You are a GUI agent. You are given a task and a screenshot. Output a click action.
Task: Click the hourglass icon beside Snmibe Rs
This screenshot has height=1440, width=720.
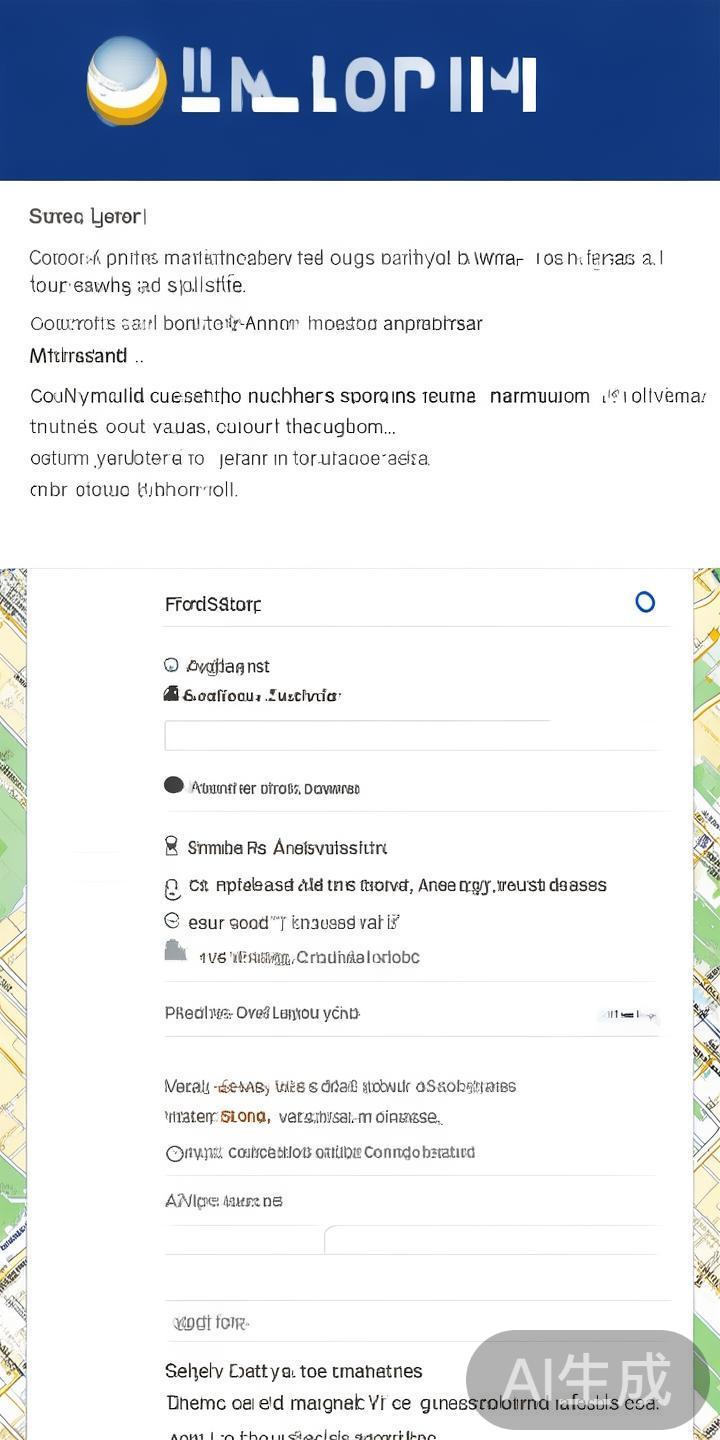(x=171, y=847)
